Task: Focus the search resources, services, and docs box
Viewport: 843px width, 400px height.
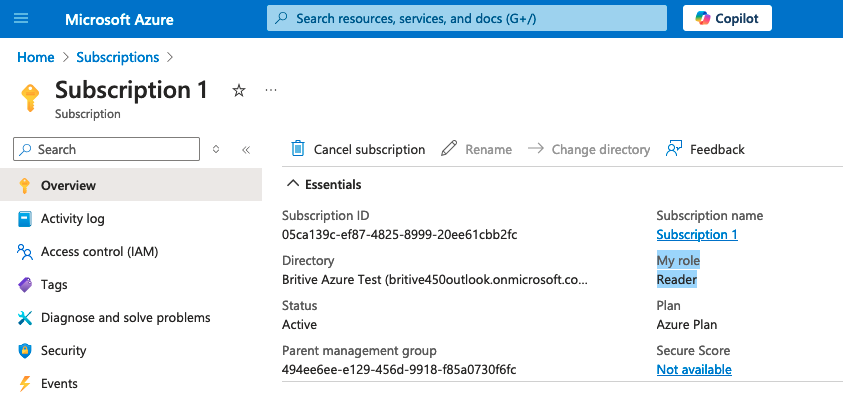Action: (467, 18)
